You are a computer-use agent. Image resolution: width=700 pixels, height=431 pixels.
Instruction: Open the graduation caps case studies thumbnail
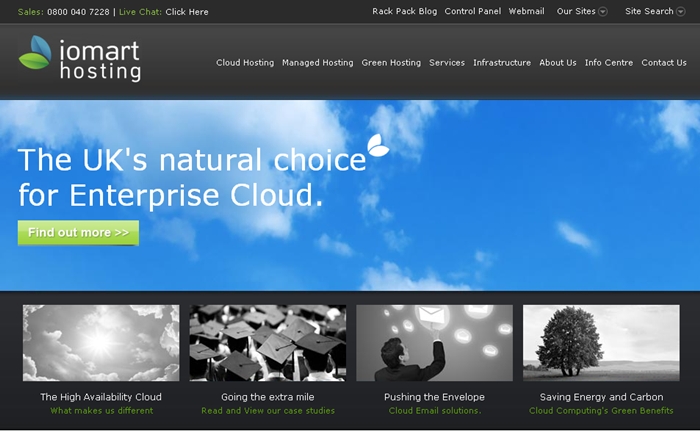pos(268,343)
